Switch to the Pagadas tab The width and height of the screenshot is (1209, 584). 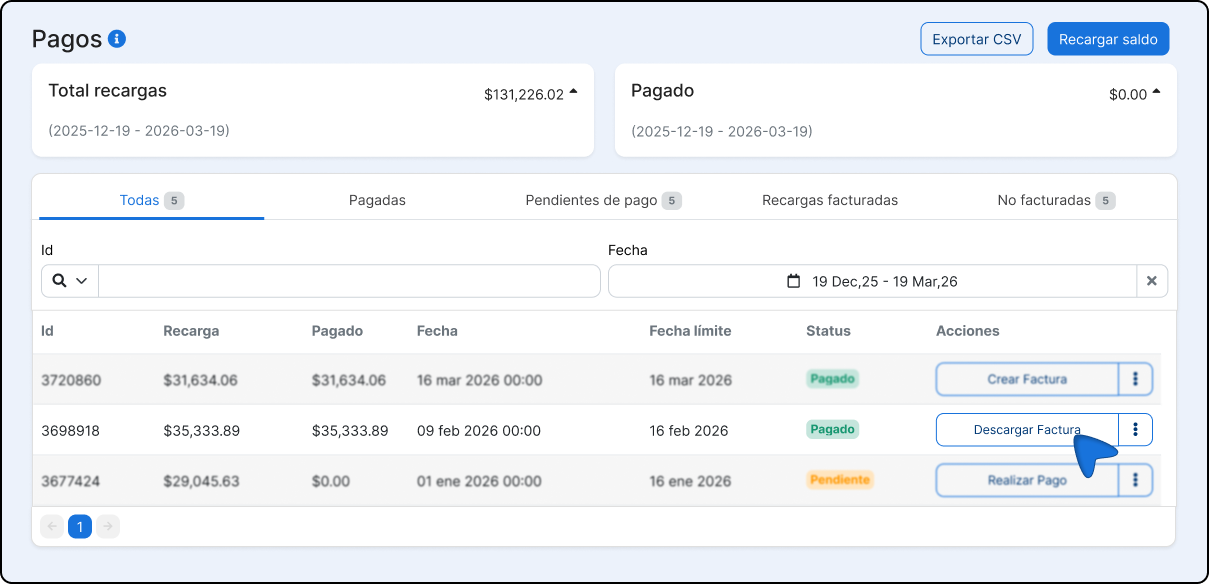coord(377,200)
